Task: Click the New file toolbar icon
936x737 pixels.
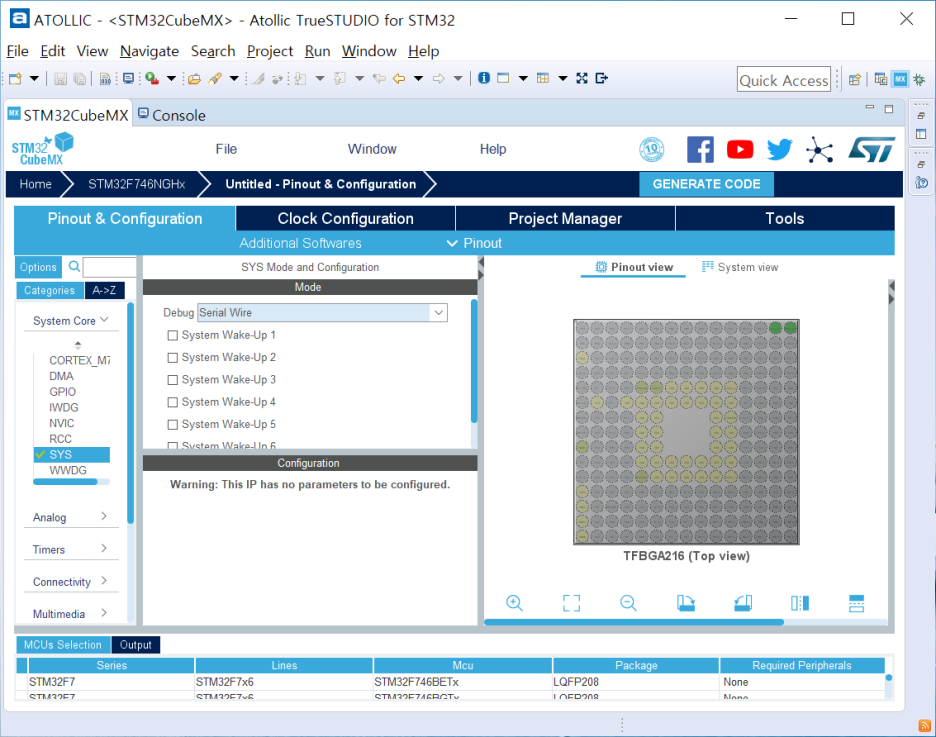Action: click(x=16, y=78)
